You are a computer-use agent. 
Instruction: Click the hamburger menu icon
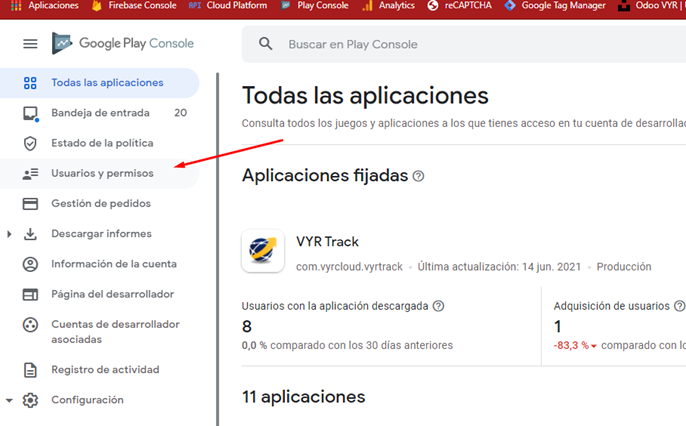click(30, 44)
